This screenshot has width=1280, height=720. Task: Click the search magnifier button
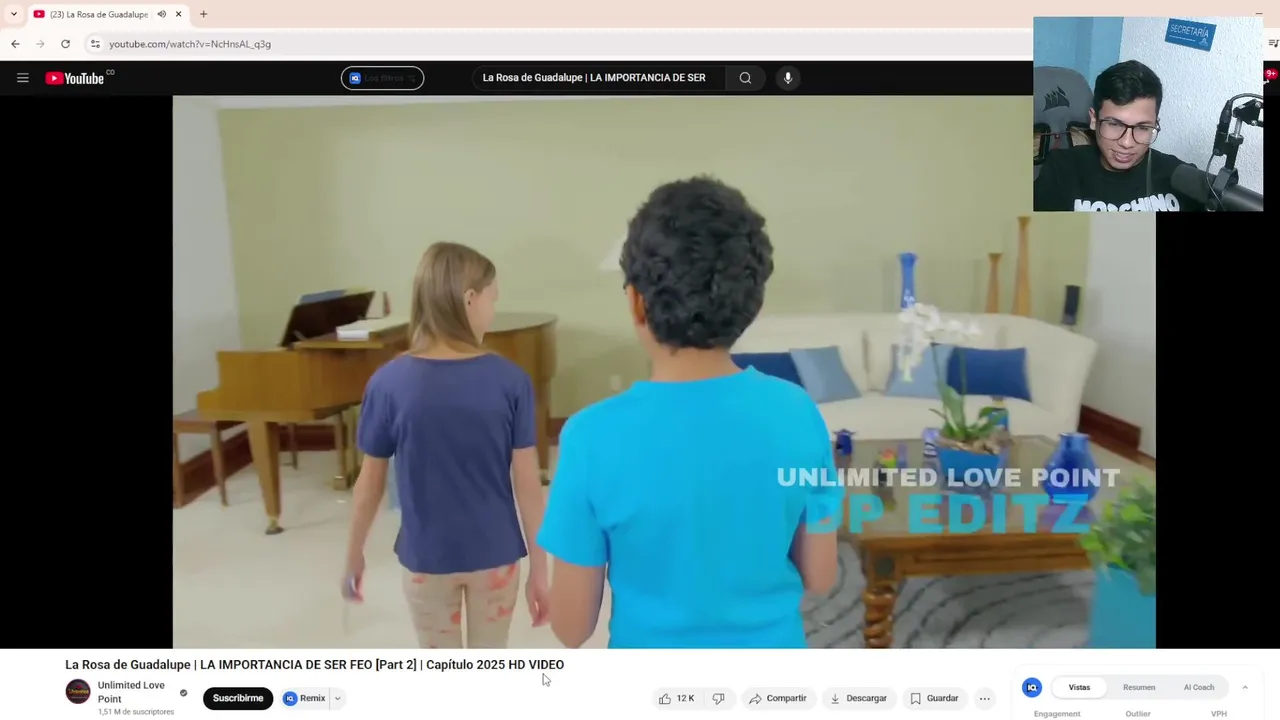pos(745,78)
